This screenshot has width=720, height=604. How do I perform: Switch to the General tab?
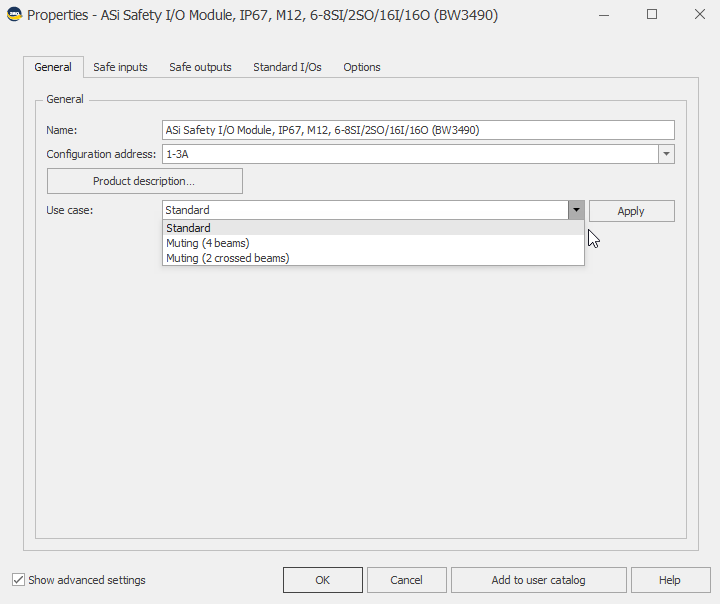pos(53,67)
